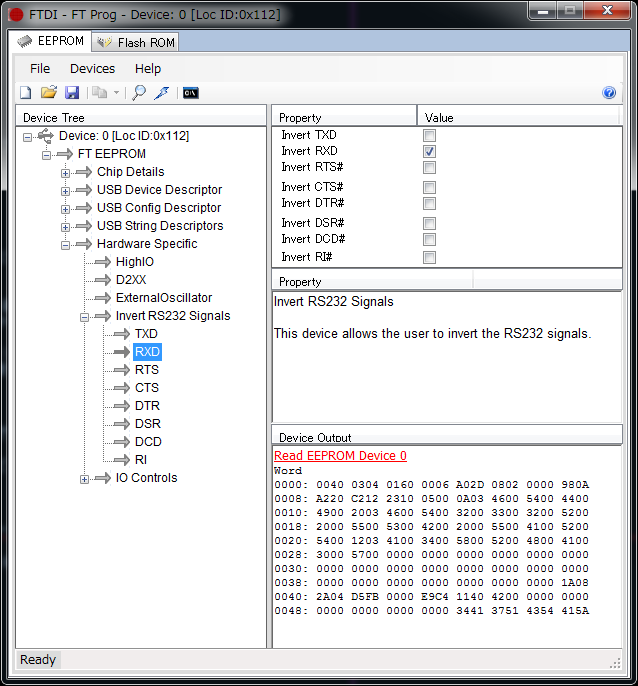Open the dropdown arrow beside Copy icon
Screen dimensions: 638x686
[x=116, y=93]
